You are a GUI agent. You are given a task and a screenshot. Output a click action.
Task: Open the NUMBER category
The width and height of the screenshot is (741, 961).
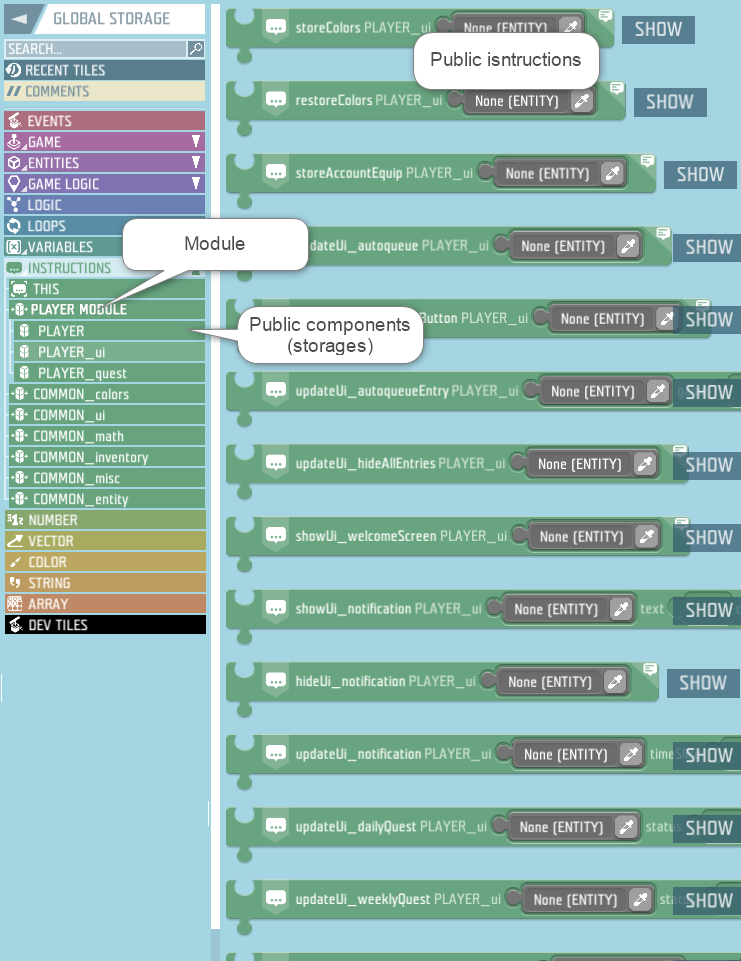click(105, 520)
